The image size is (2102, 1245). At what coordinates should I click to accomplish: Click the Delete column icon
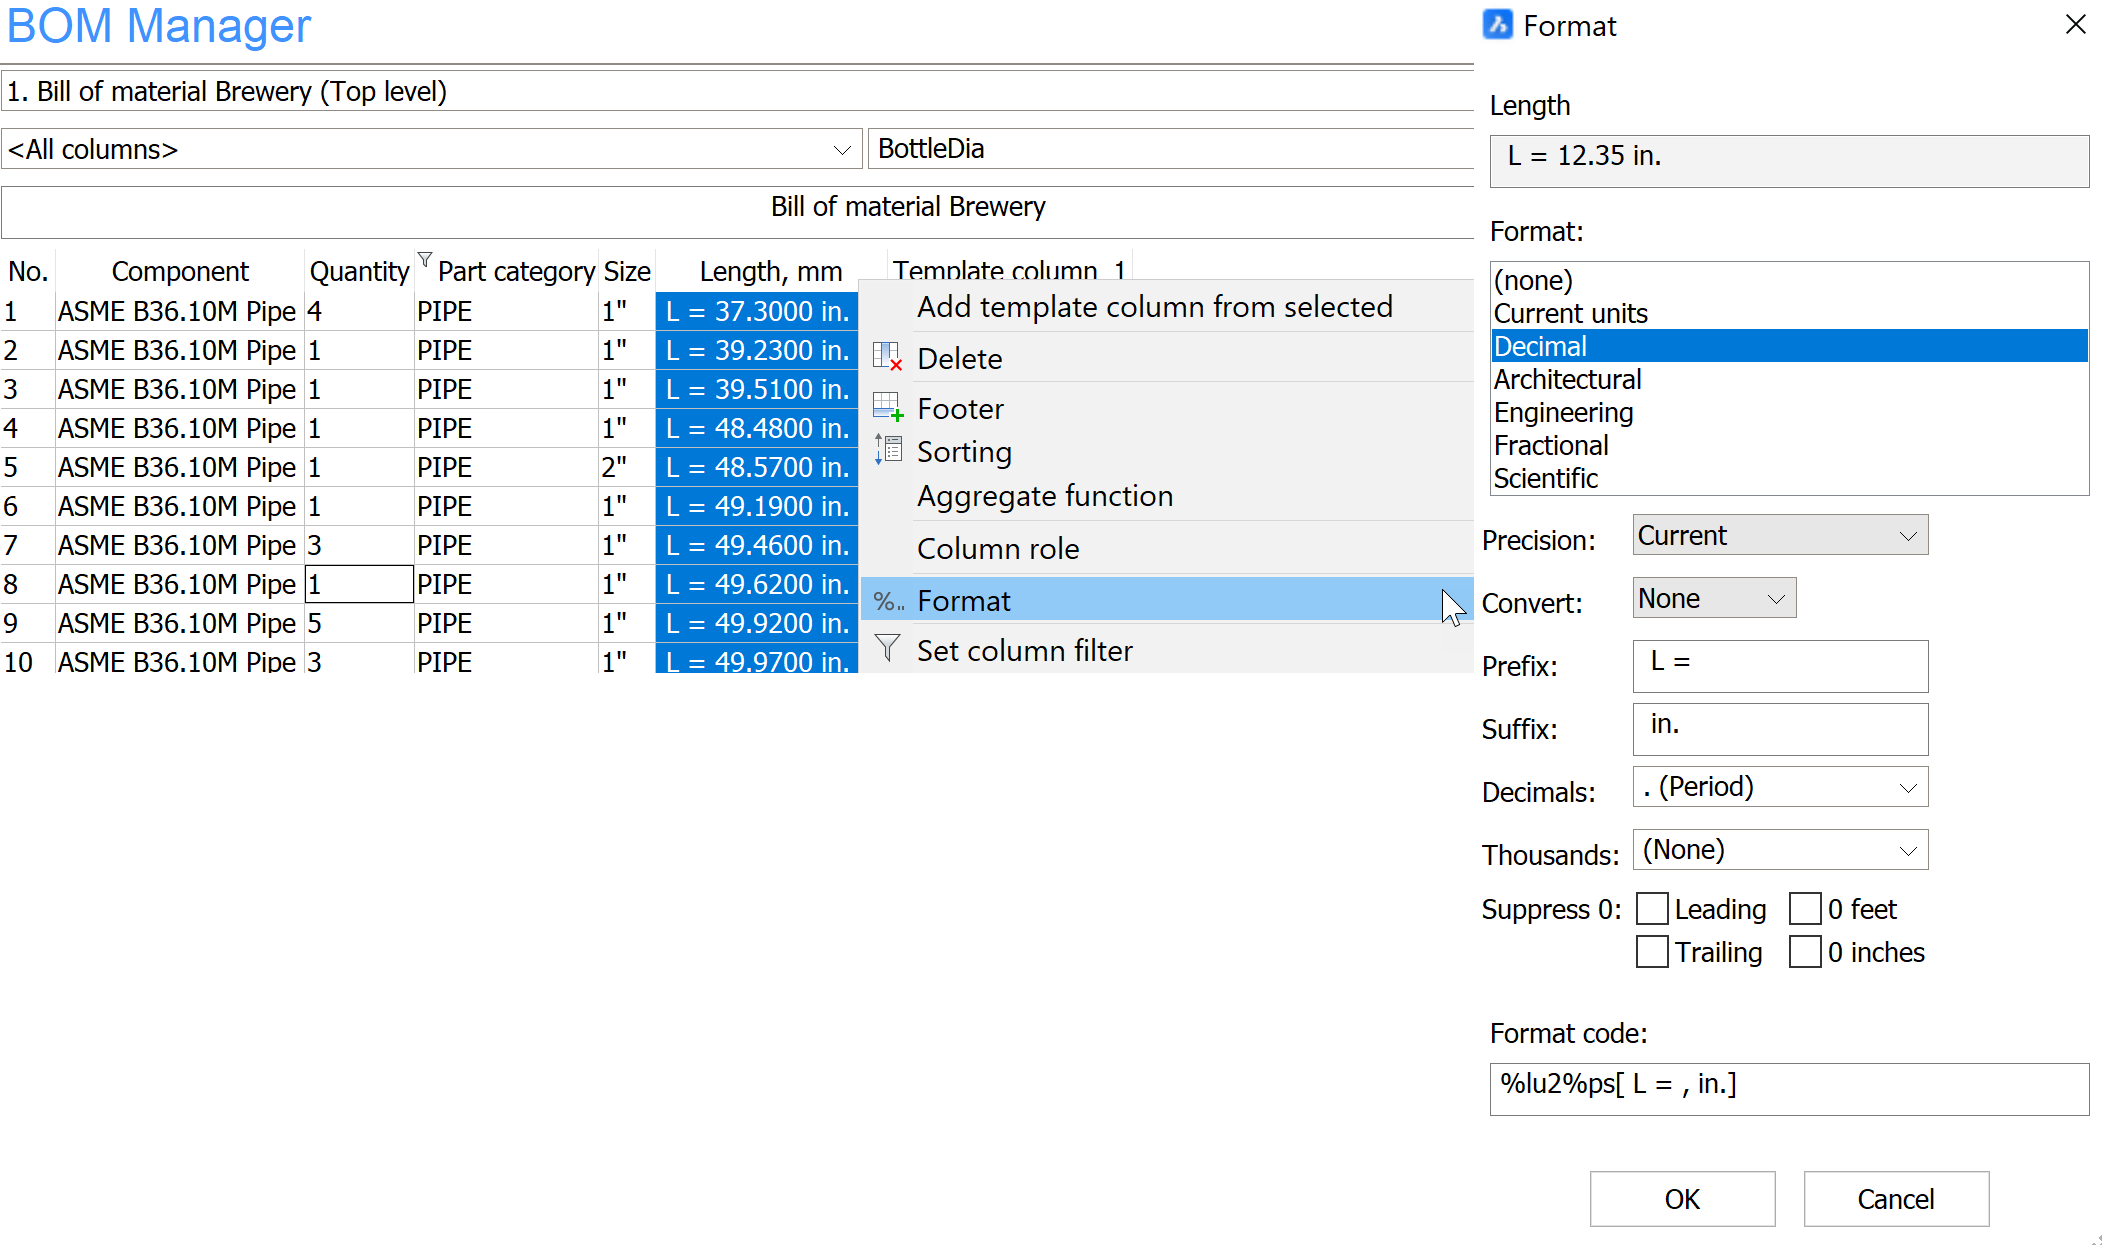click(887, 357)
